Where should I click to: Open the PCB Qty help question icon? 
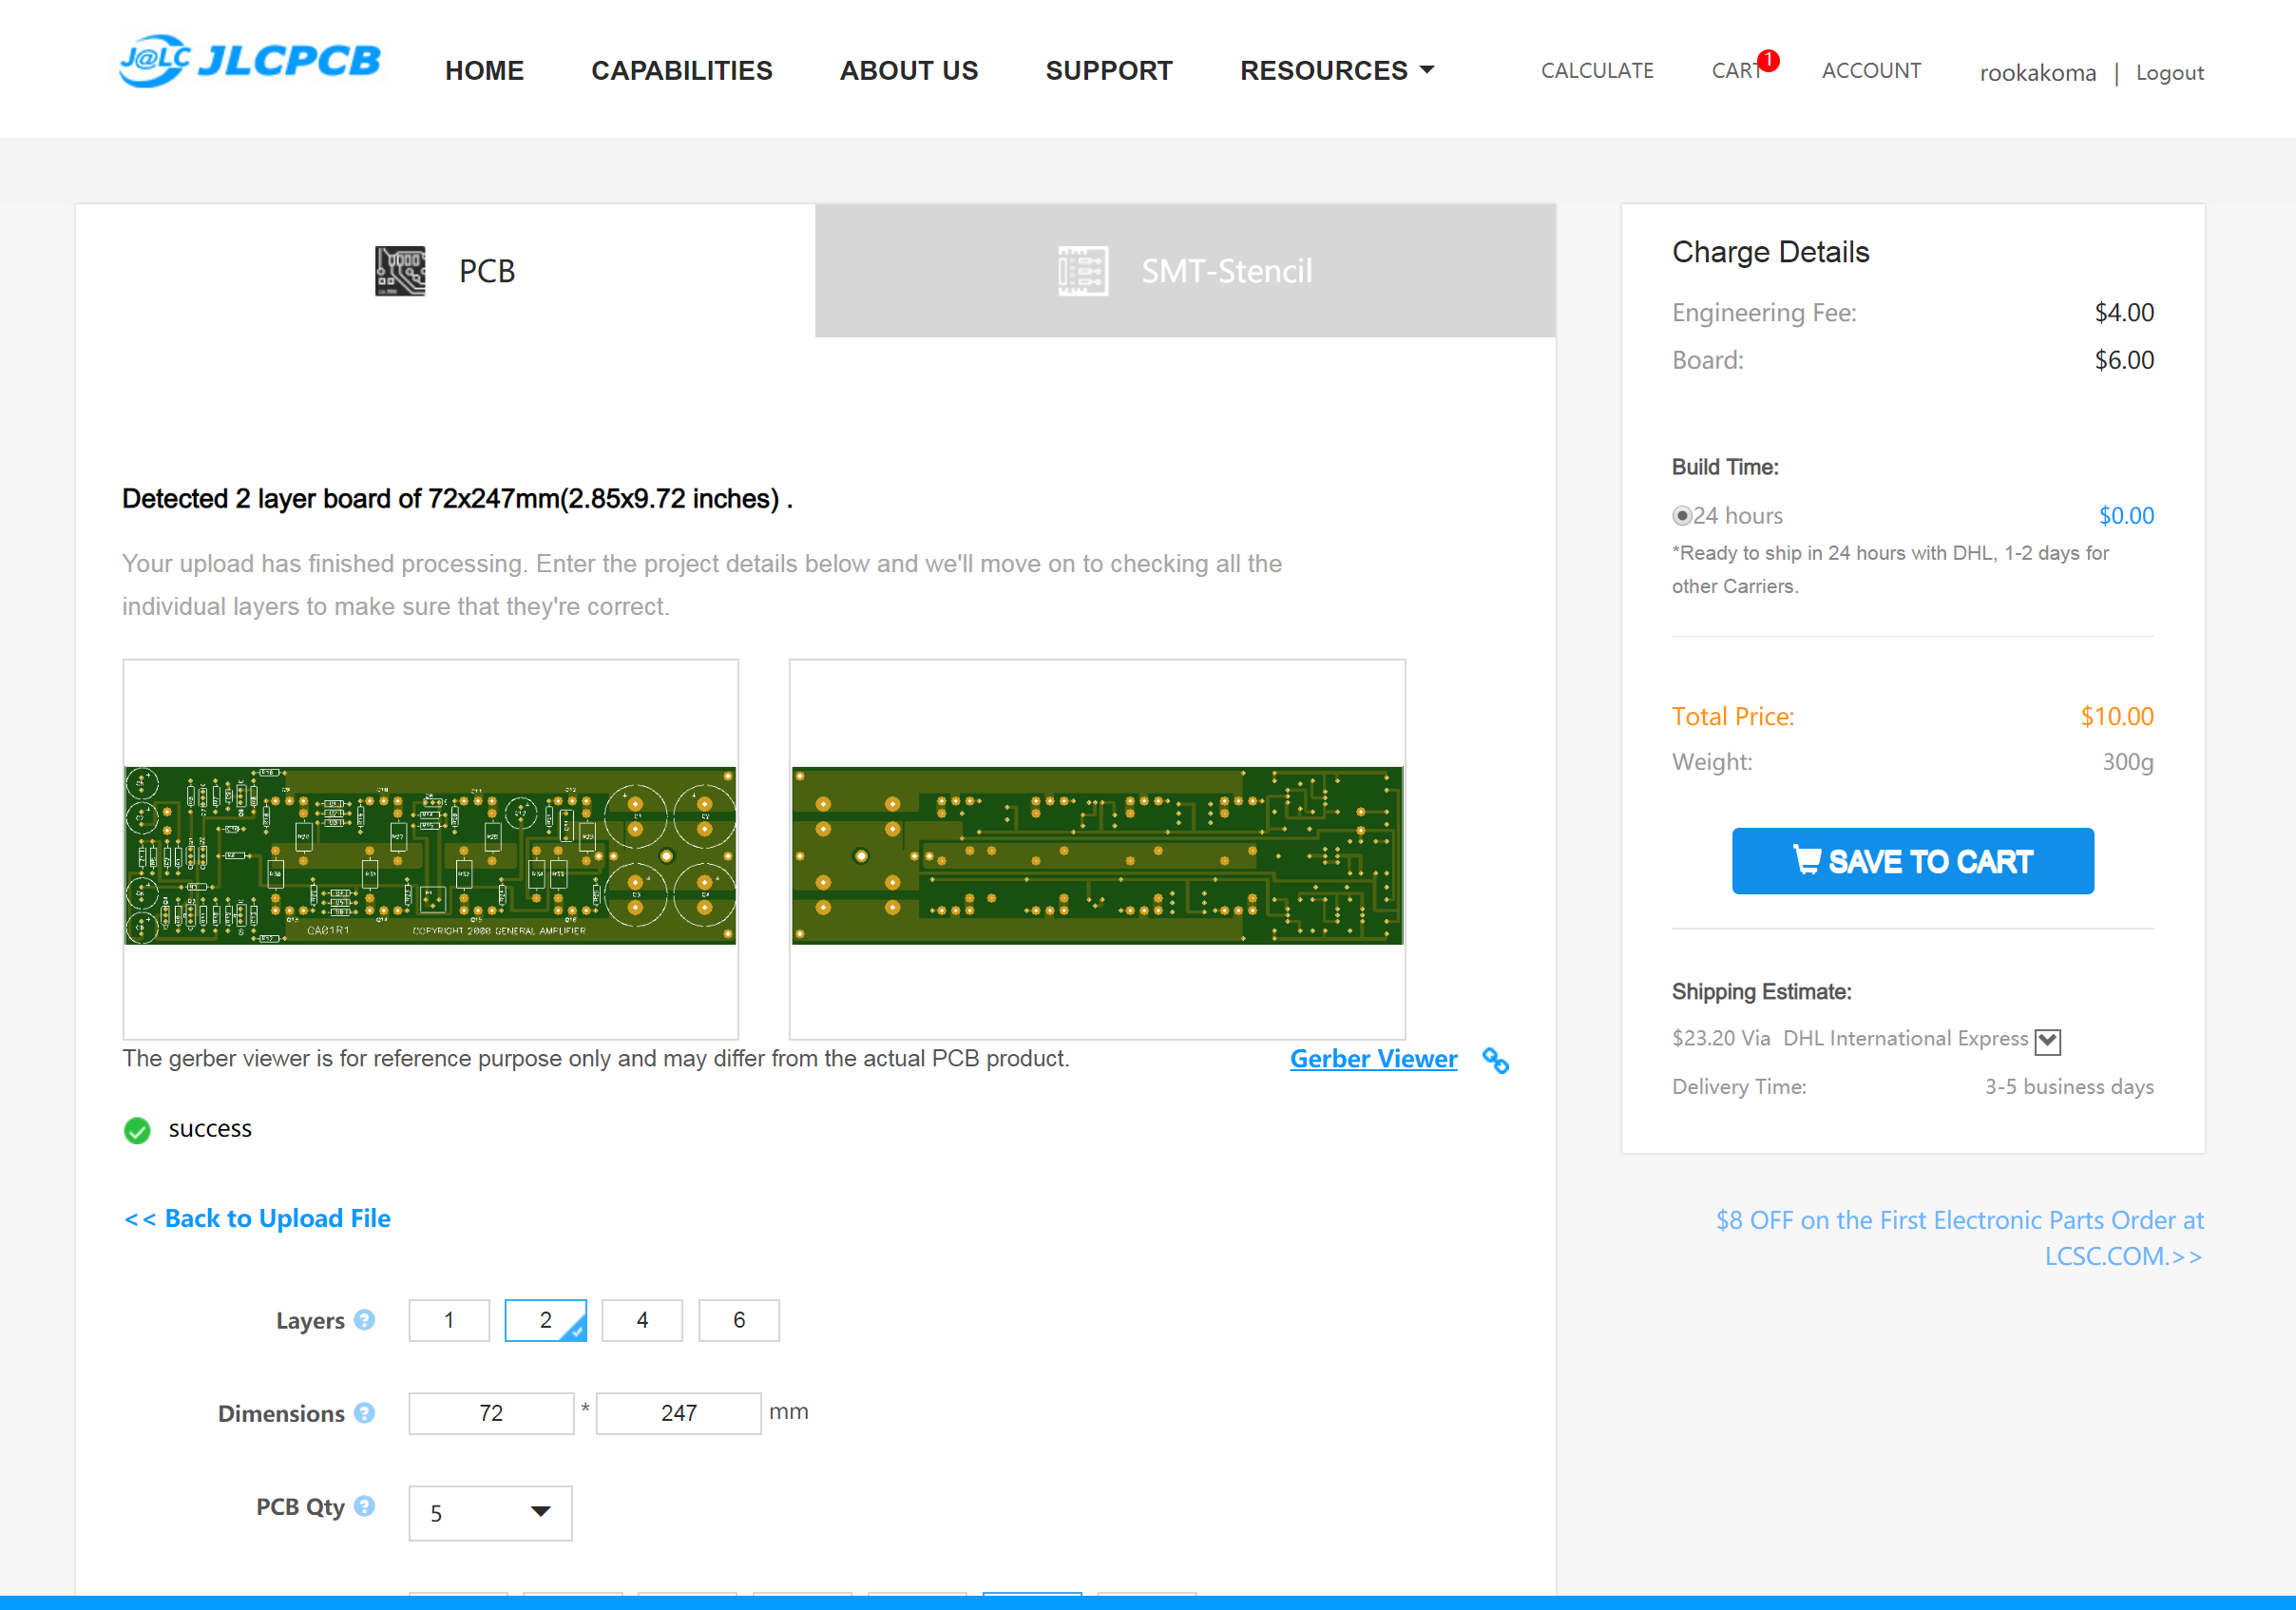point(365,1506)
